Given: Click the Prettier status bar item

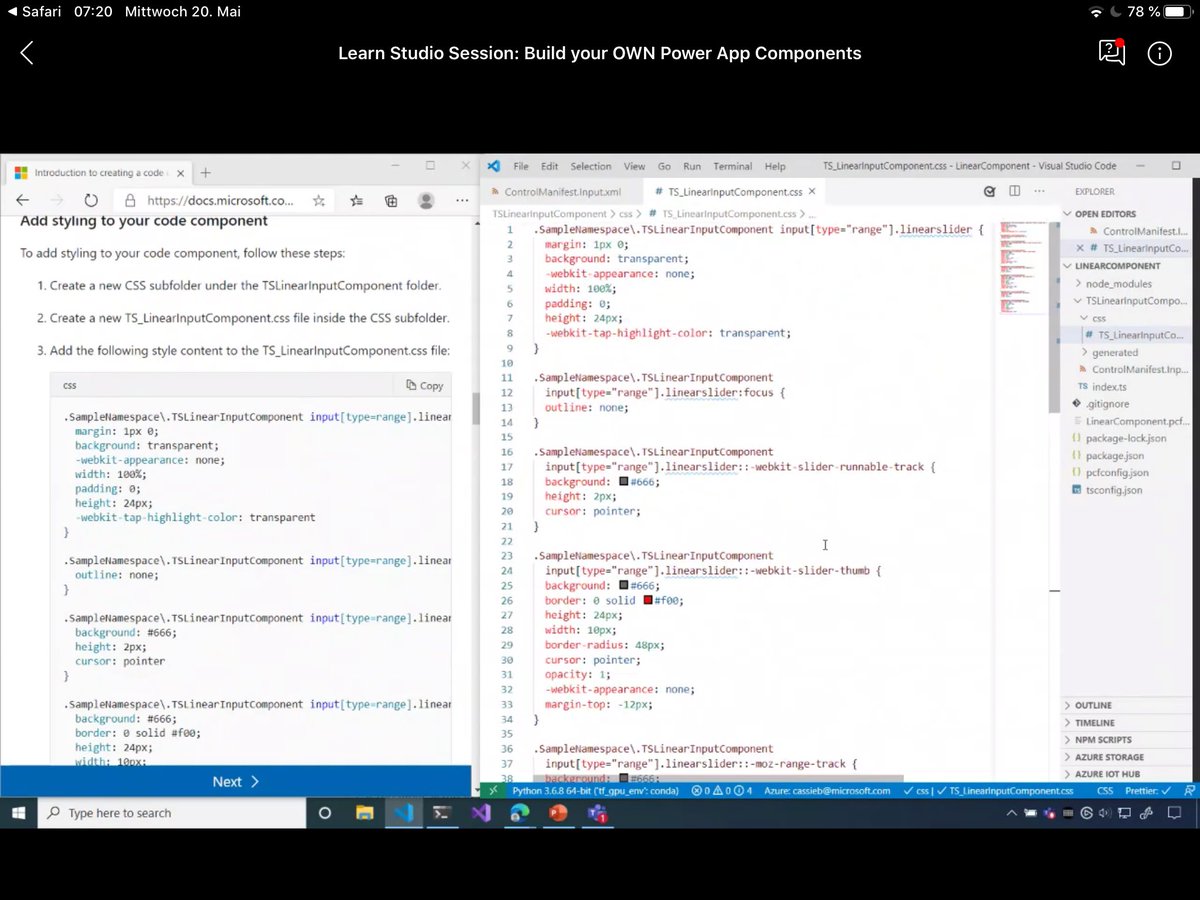Looking at the screenshot, I should pos(1146,790).
